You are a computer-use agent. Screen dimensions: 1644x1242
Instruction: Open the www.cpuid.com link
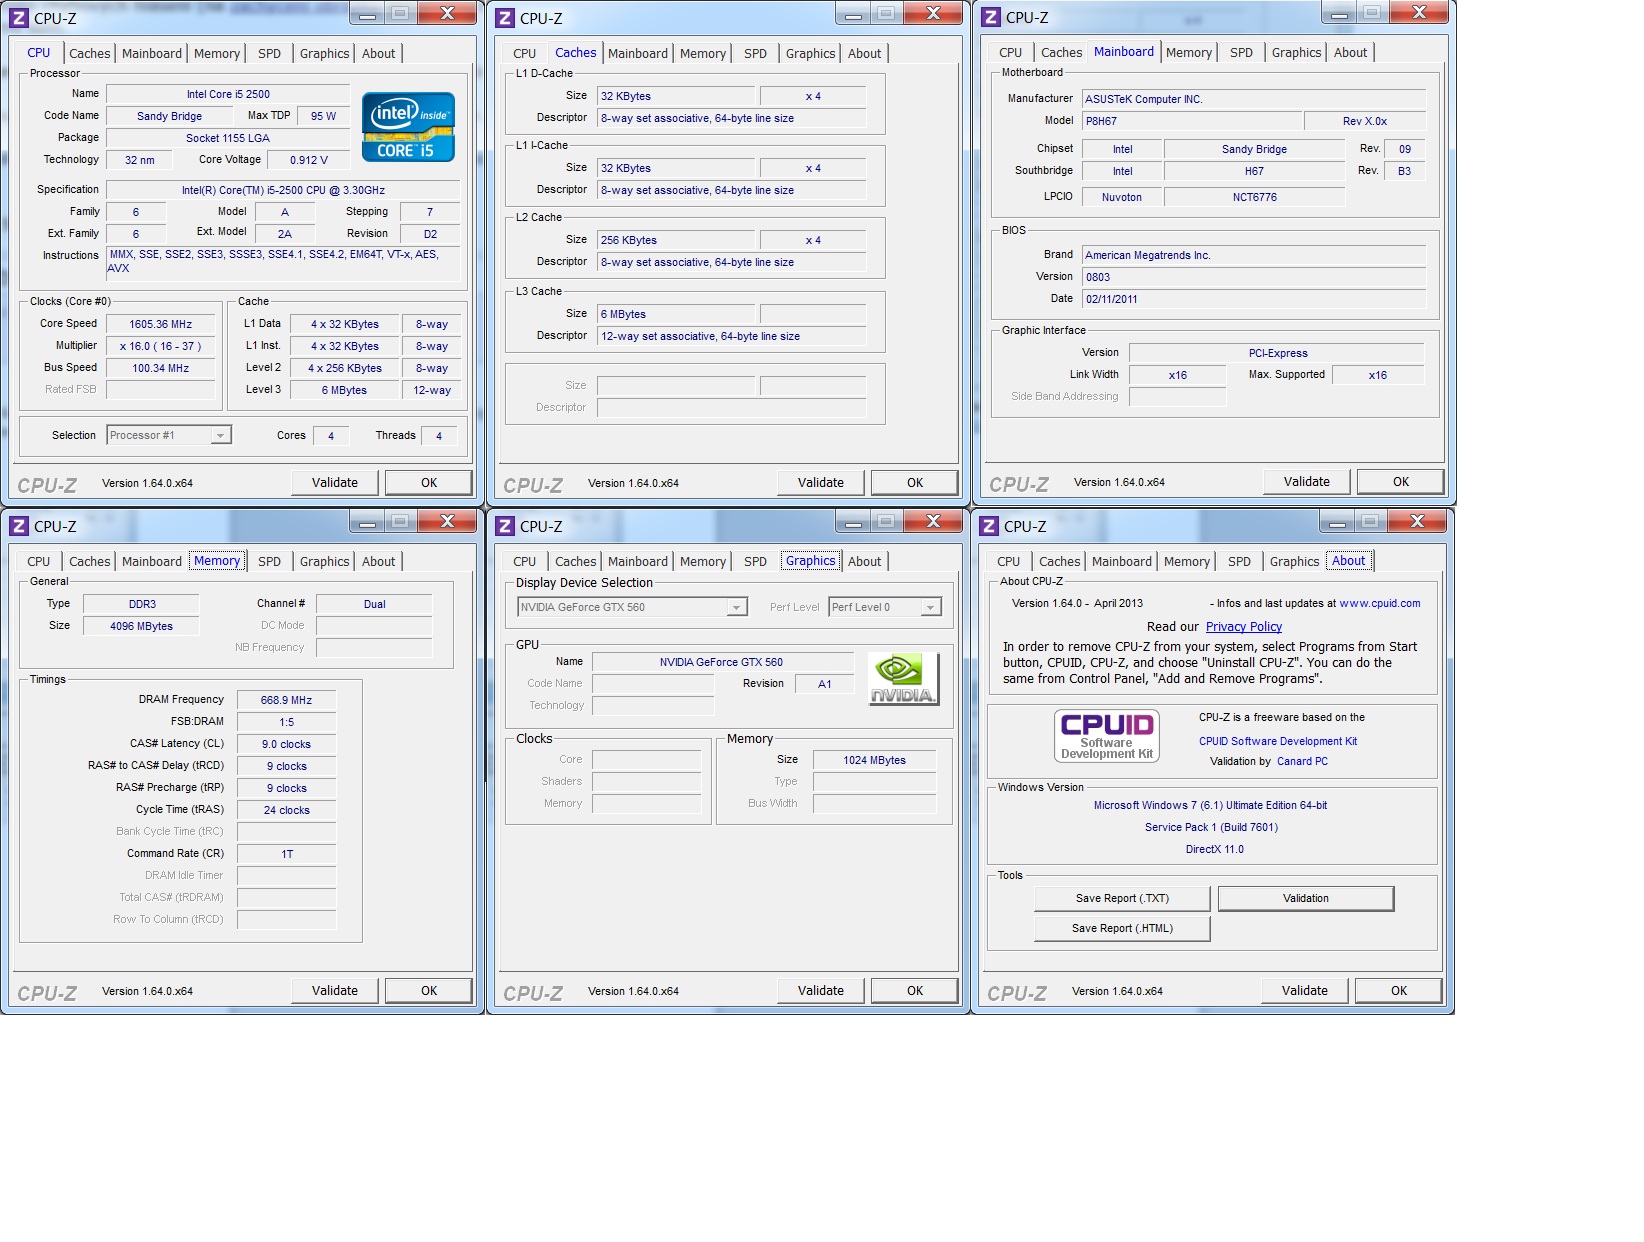1380,604
